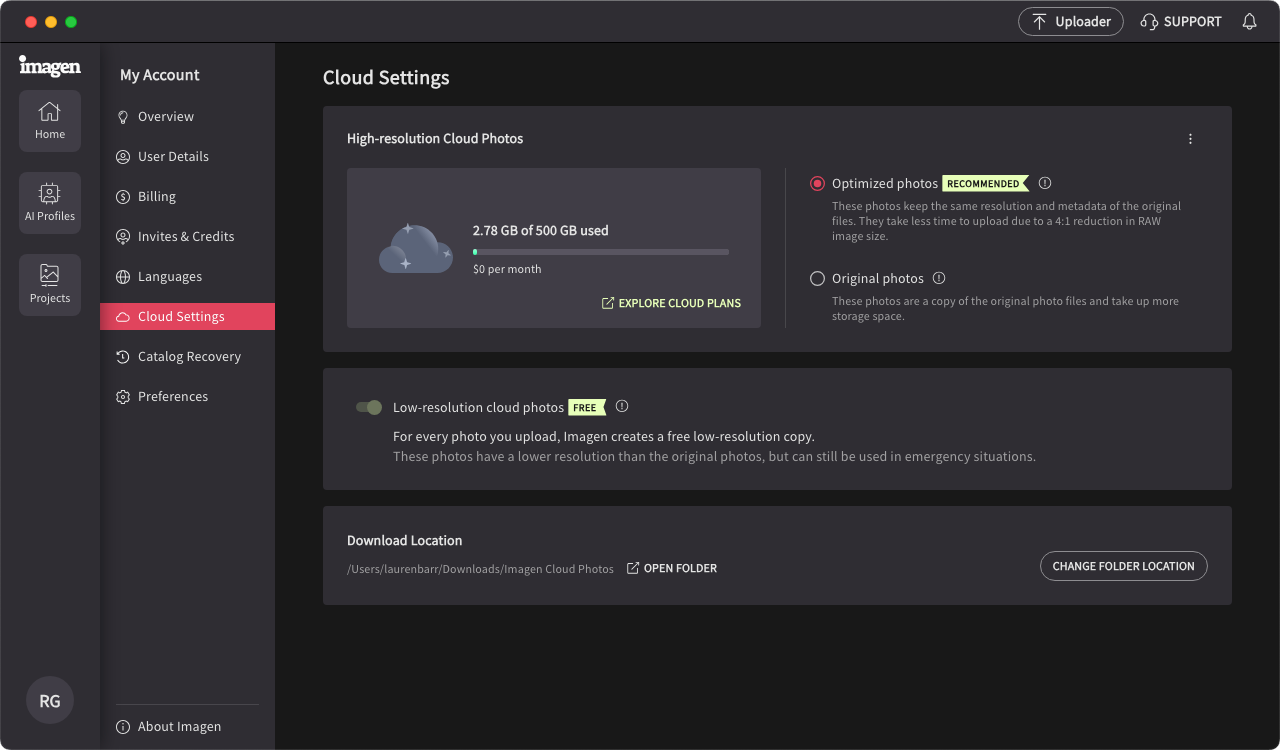The width and height of the screenshot is (1280, 750).
Task: Open three-dot menu for High-resolution Cloud Photos
Action: 1190,139
